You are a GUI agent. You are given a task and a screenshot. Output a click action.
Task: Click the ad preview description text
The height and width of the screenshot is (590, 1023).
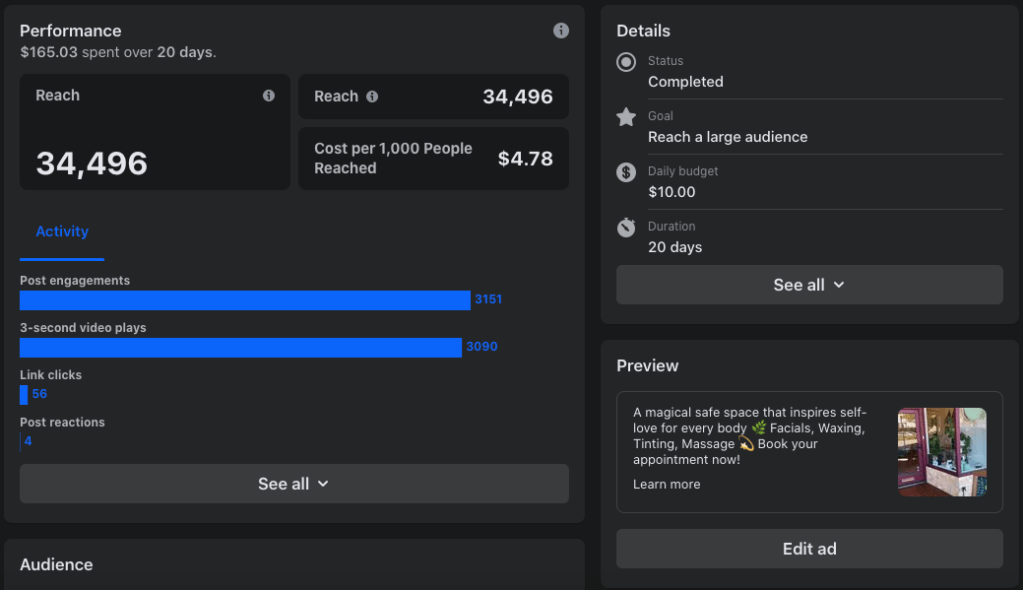pyautogui.click(x=749, y=436)
